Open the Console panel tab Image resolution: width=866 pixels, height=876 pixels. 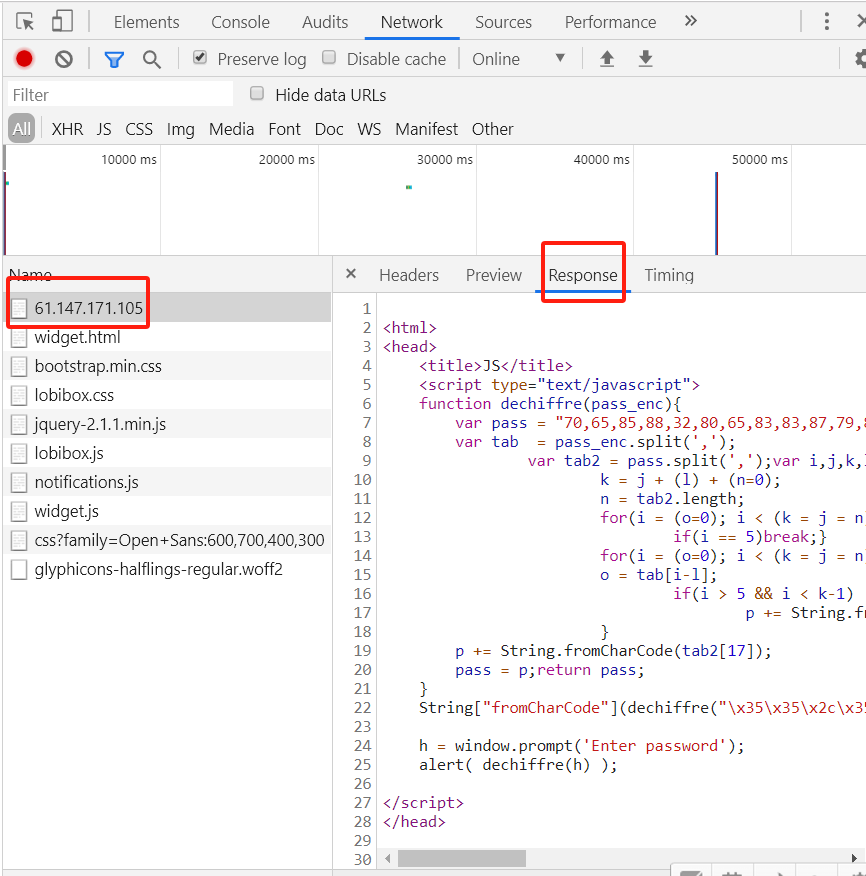point(240,22)
